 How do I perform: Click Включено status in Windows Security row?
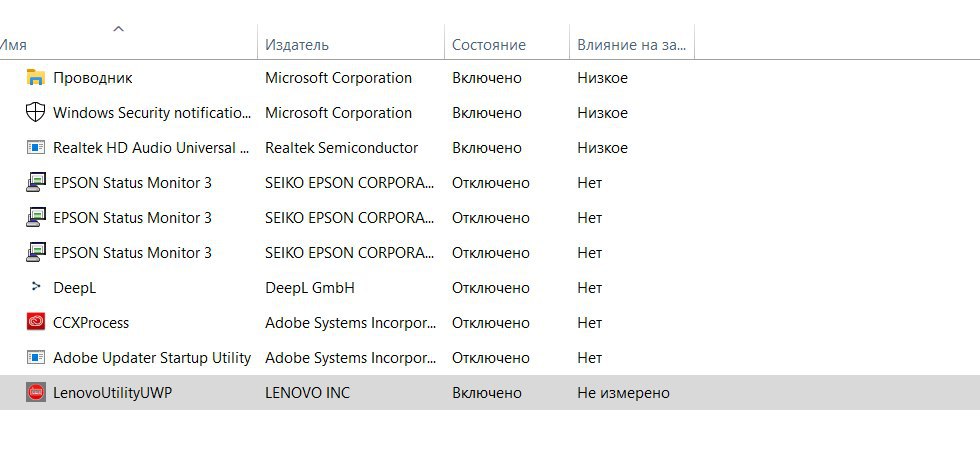487,112
